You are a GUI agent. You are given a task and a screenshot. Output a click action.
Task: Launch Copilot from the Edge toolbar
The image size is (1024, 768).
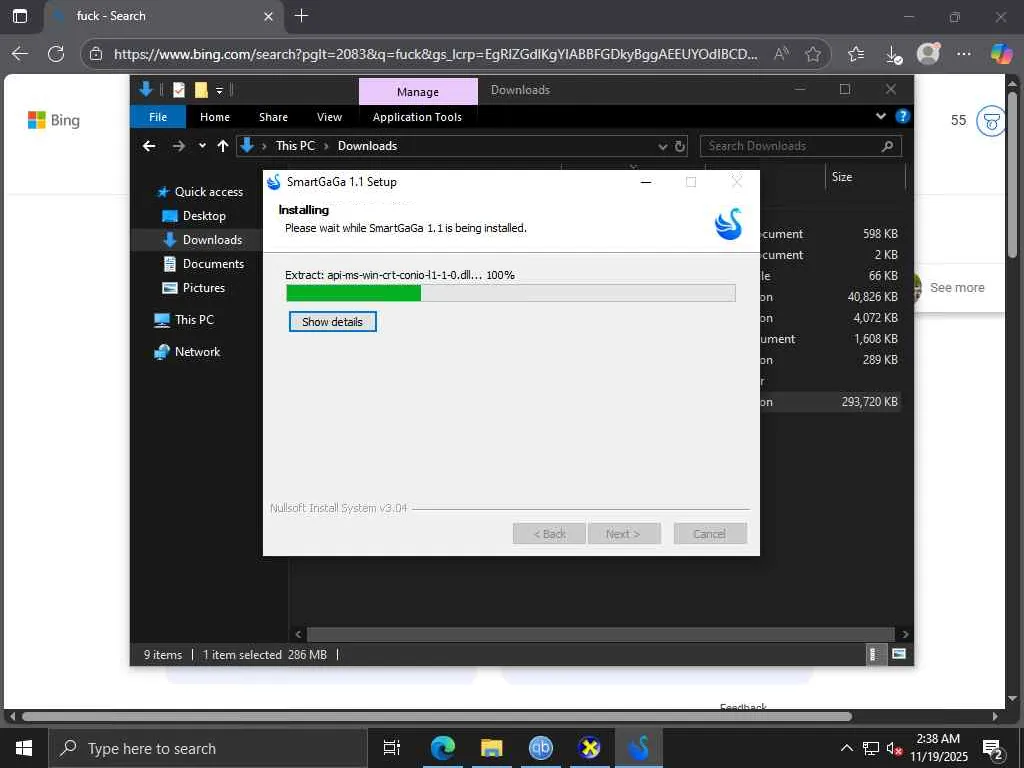click(1000, 54)
